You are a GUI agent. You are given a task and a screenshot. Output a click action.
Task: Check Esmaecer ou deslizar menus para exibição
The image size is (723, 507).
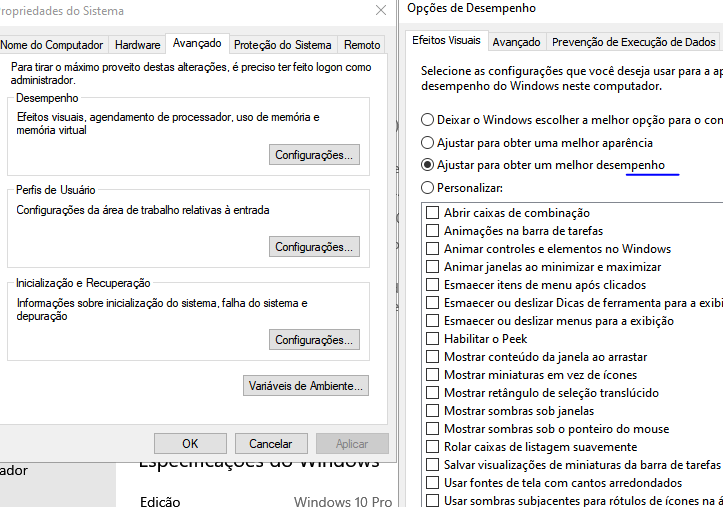(433, 320)
